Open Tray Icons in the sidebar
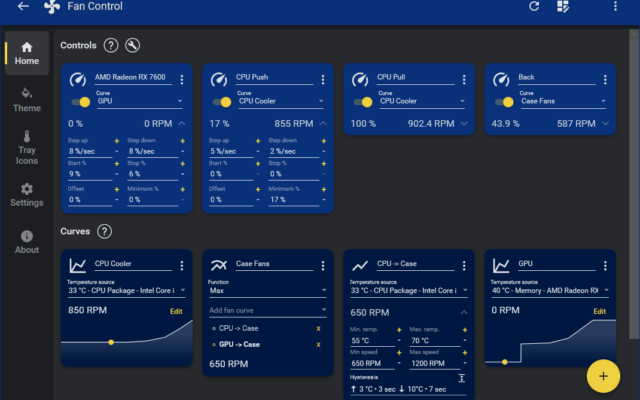 27,148
